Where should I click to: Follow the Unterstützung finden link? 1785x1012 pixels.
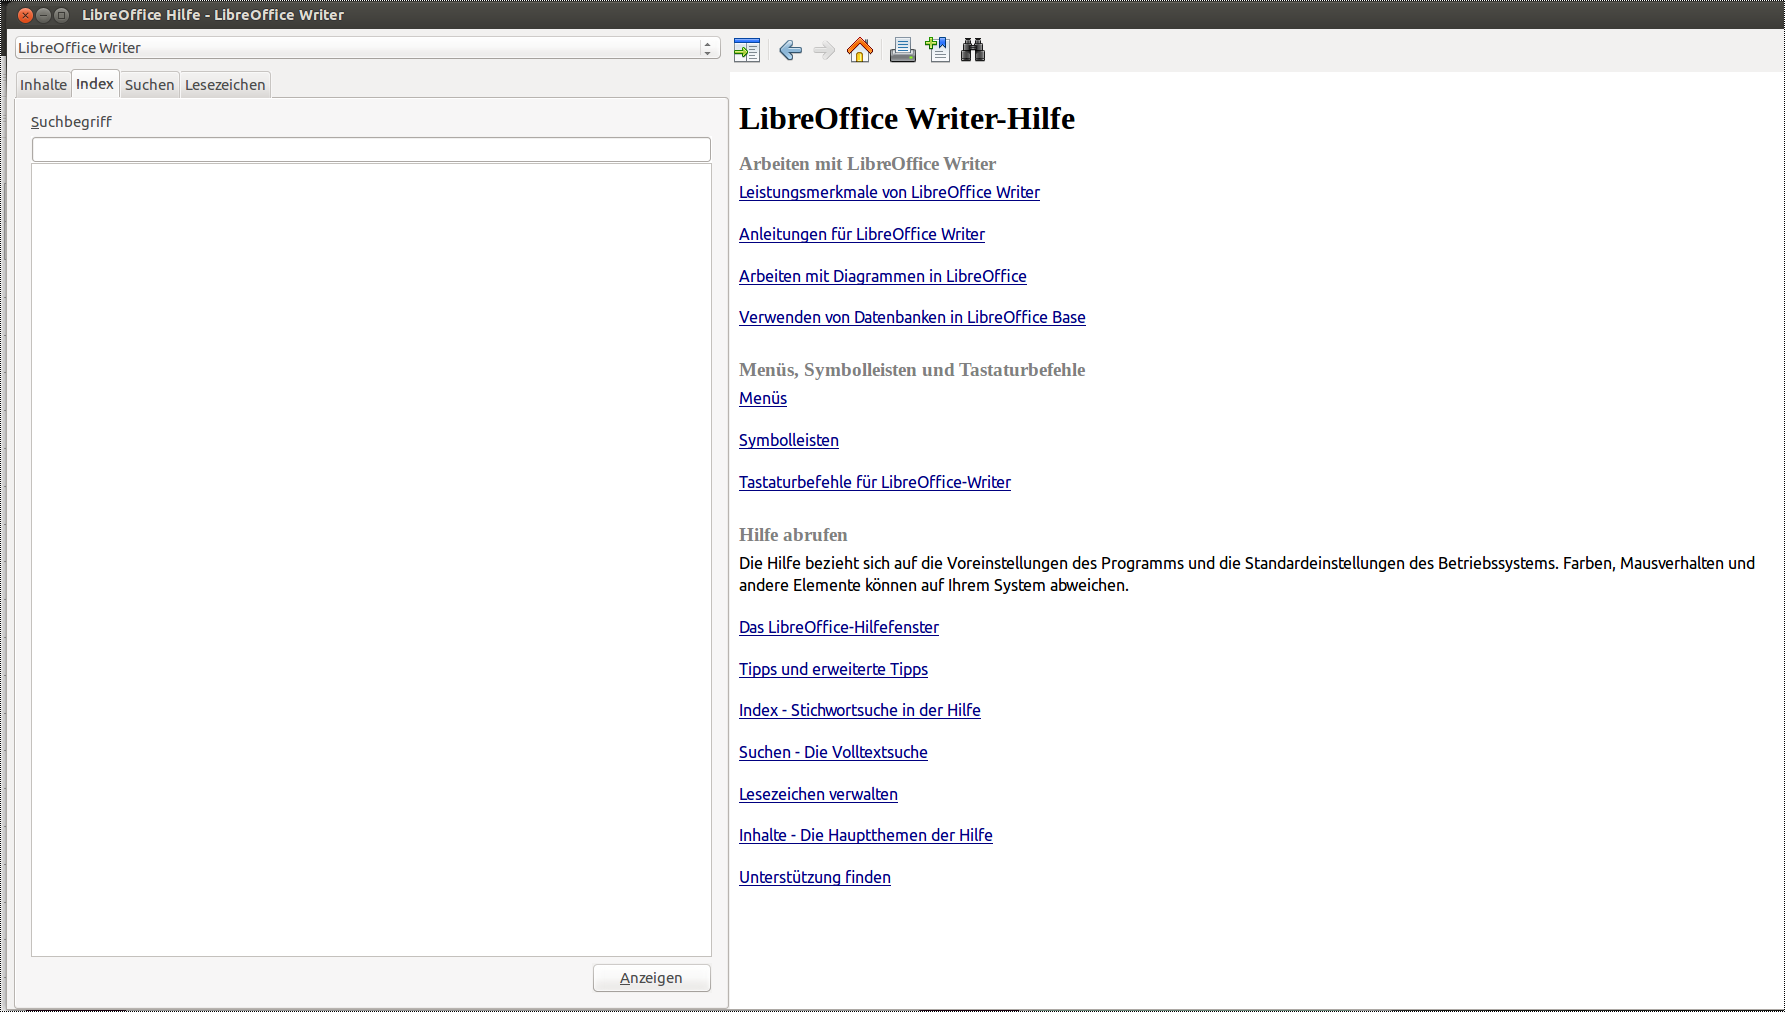815,877
